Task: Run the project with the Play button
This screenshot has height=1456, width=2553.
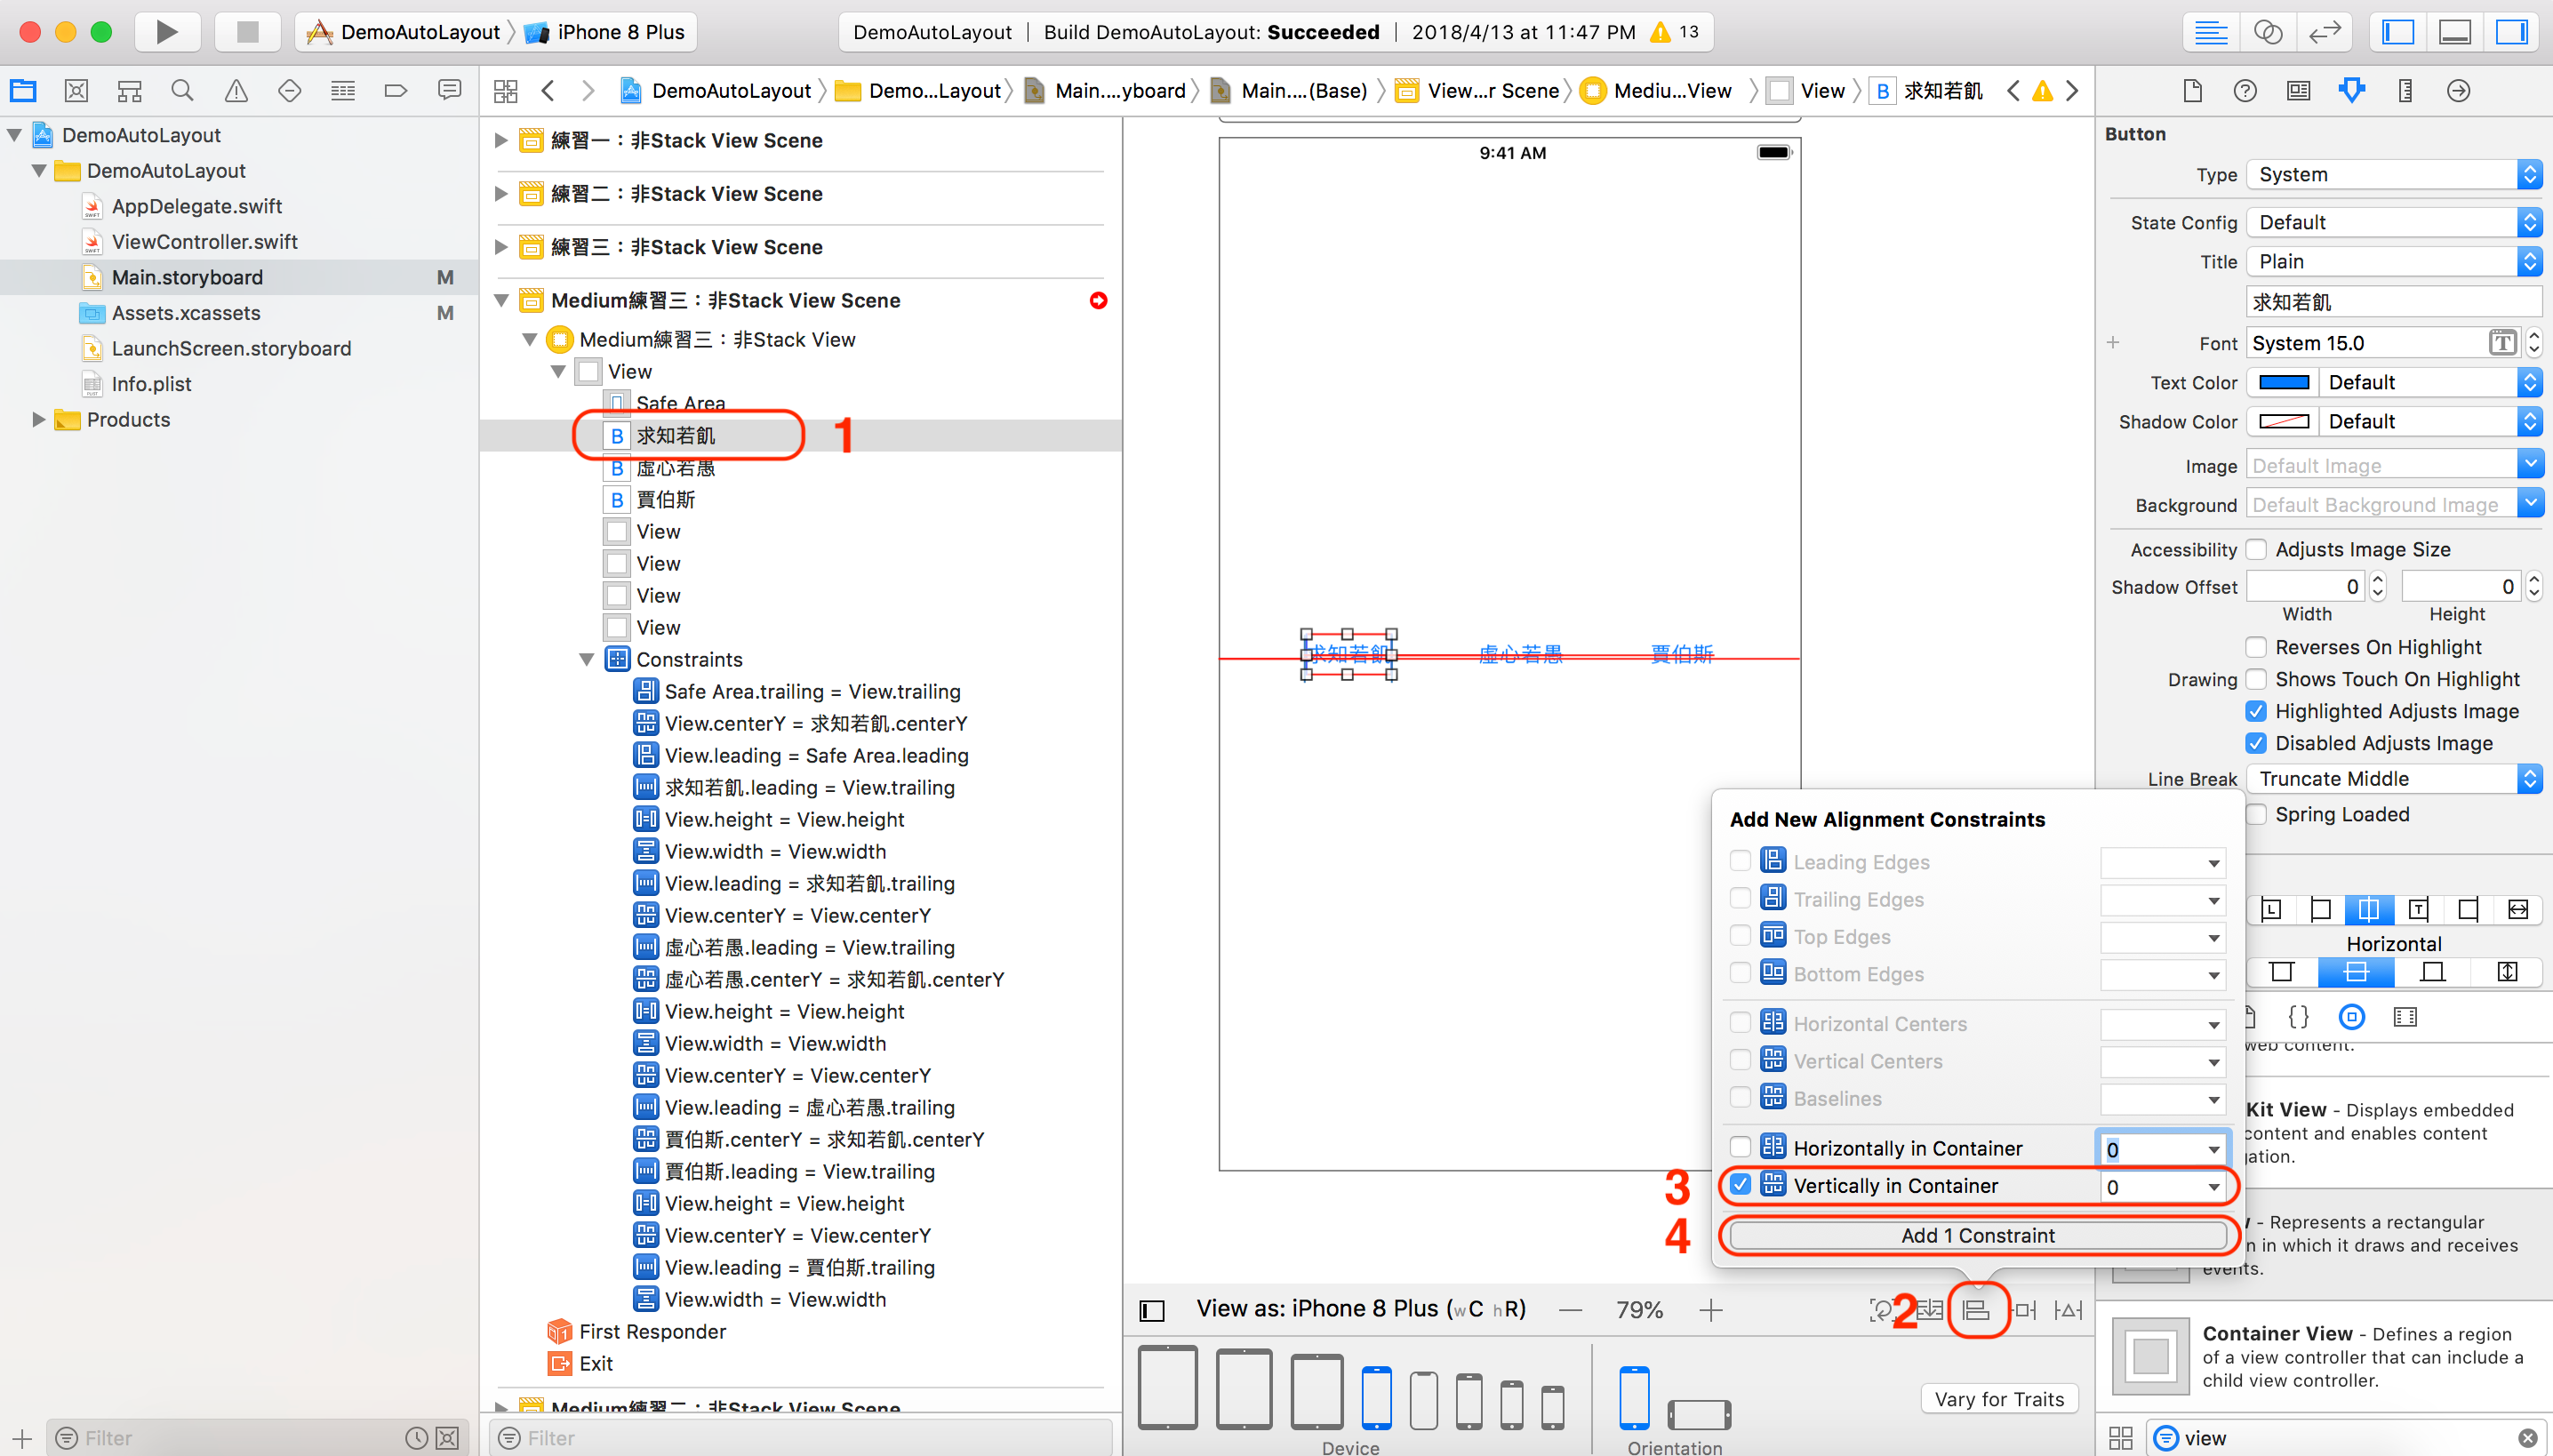Action: pos(166,31)
